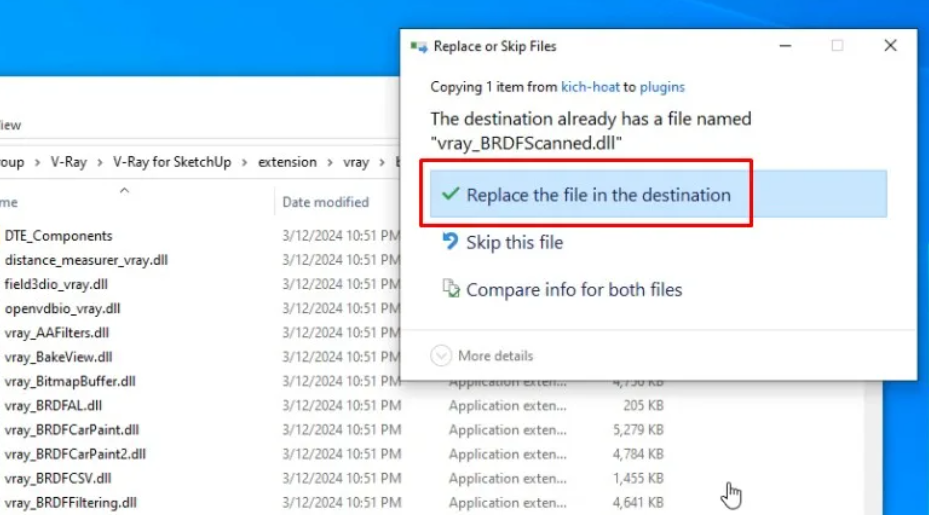Sort files by Date modified column

(x=325, y=202)
